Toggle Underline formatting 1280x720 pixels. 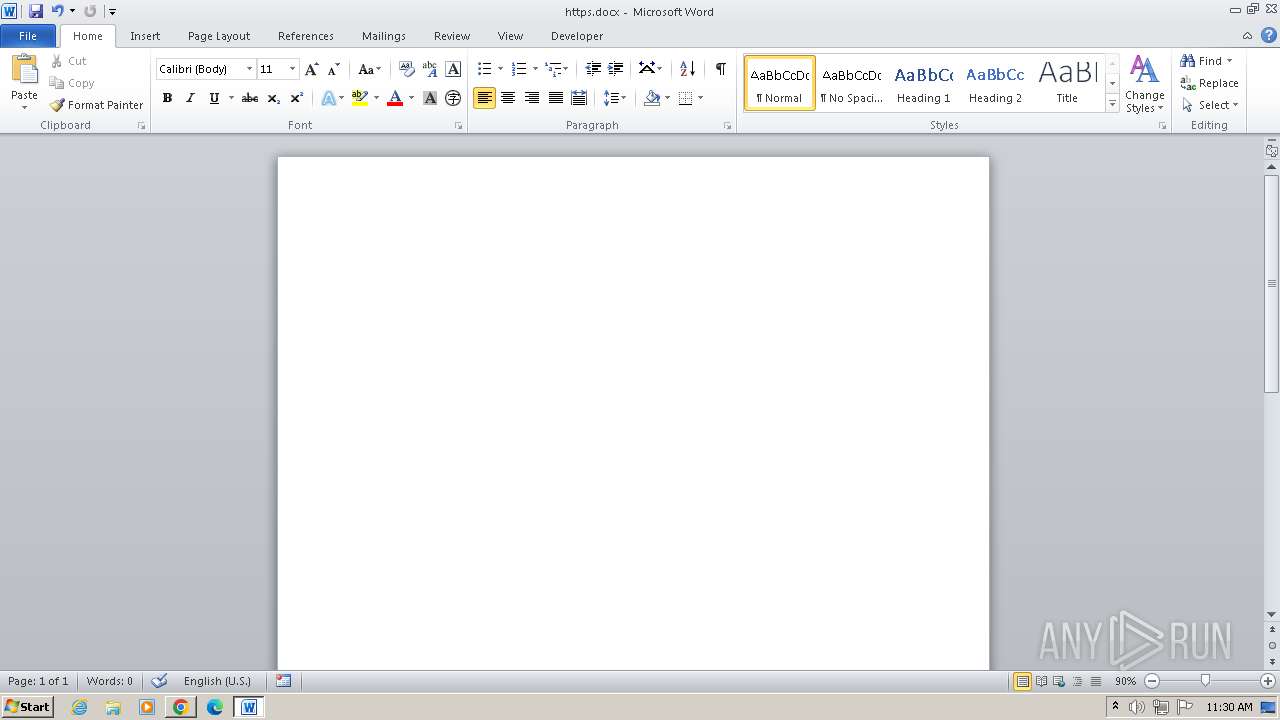click(214, 98)
